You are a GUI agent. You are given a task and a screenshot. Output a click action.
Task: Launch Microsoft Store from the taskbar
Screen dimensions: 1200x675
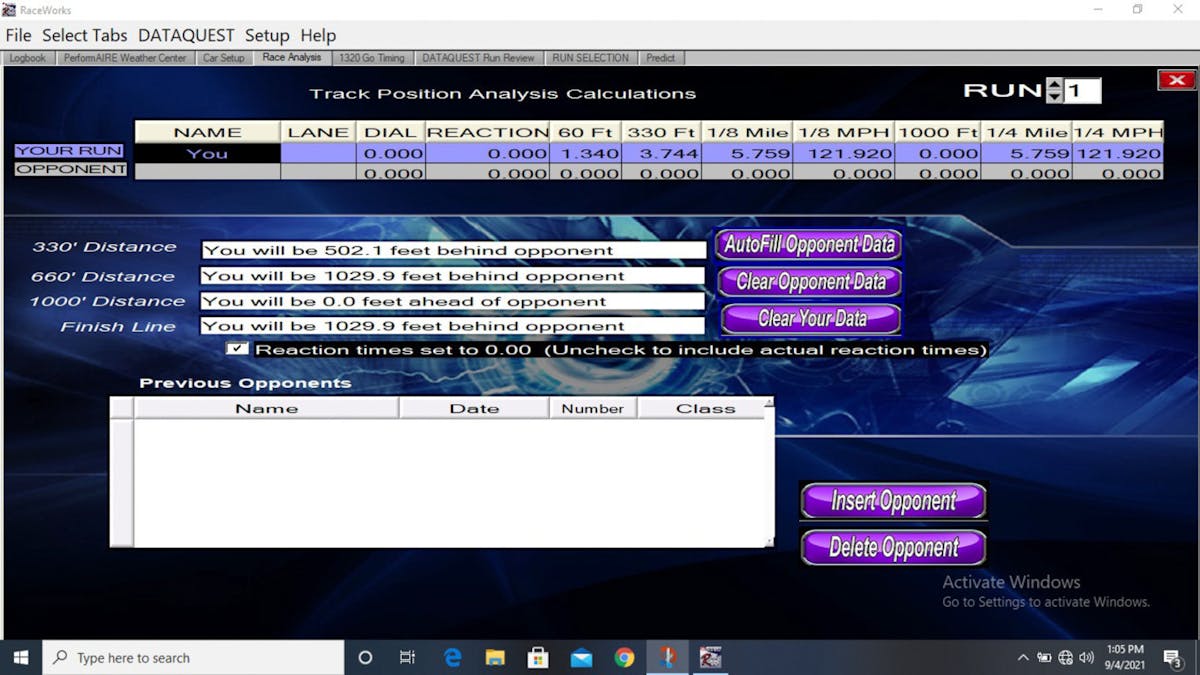pos(538,657)
